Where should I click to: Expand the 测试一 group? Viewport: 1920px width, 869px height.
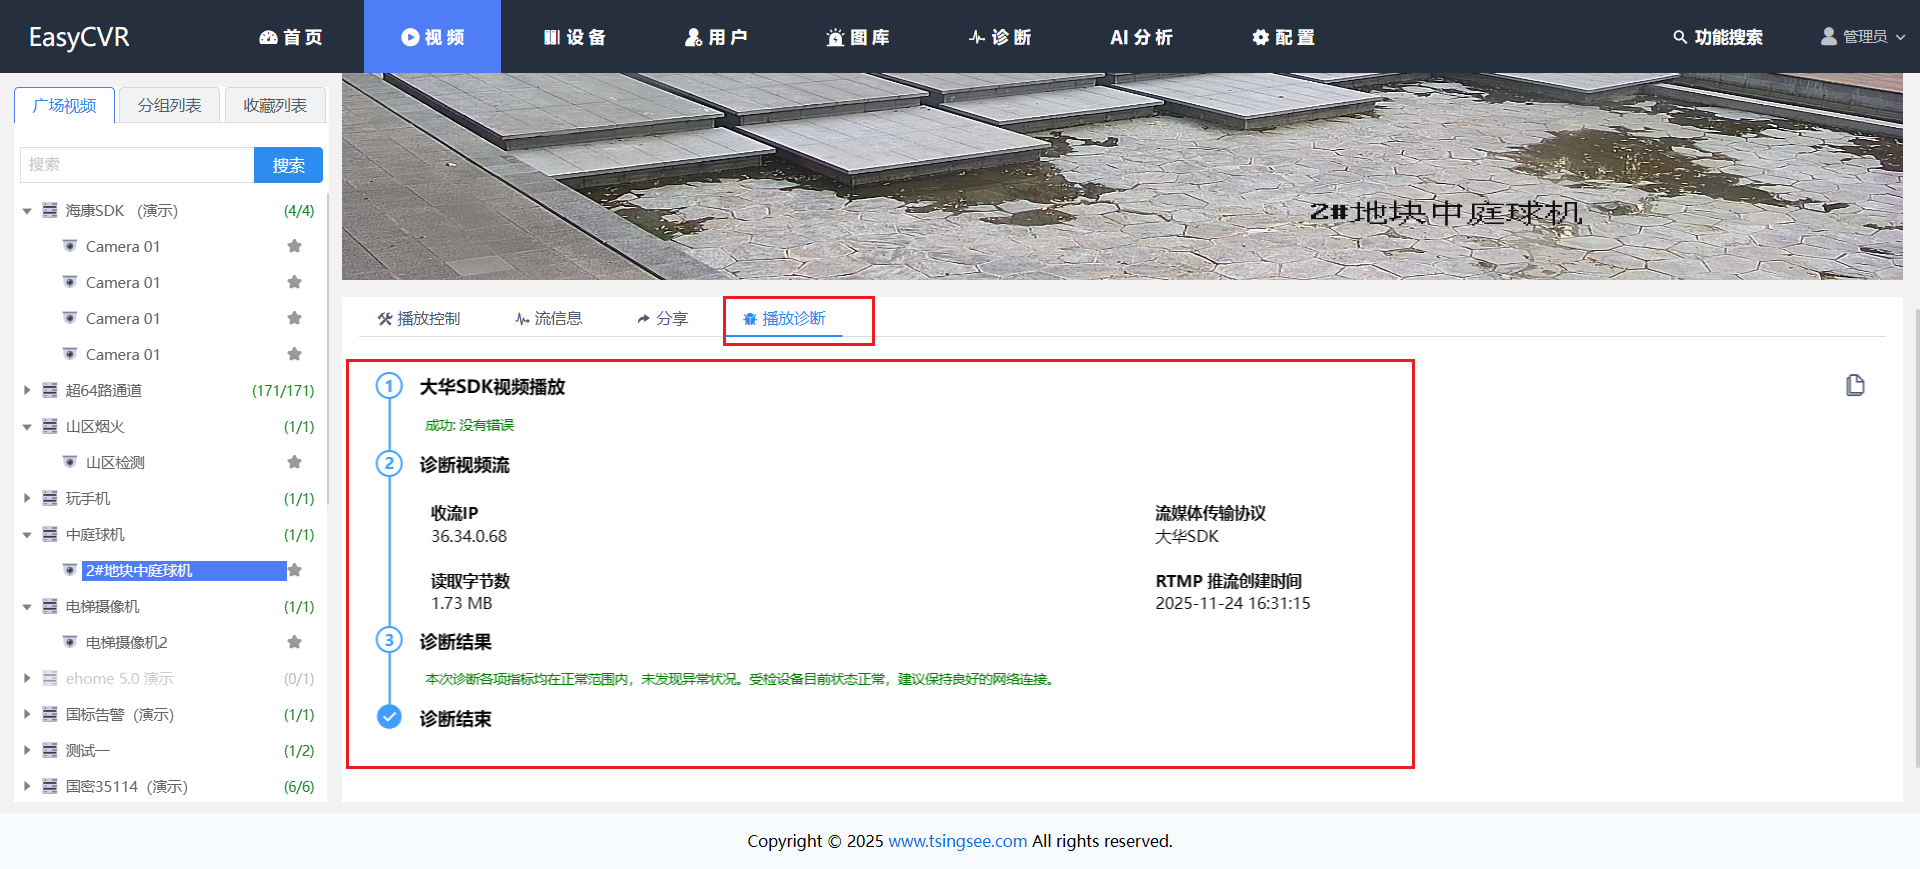click(x=27, y=751)
